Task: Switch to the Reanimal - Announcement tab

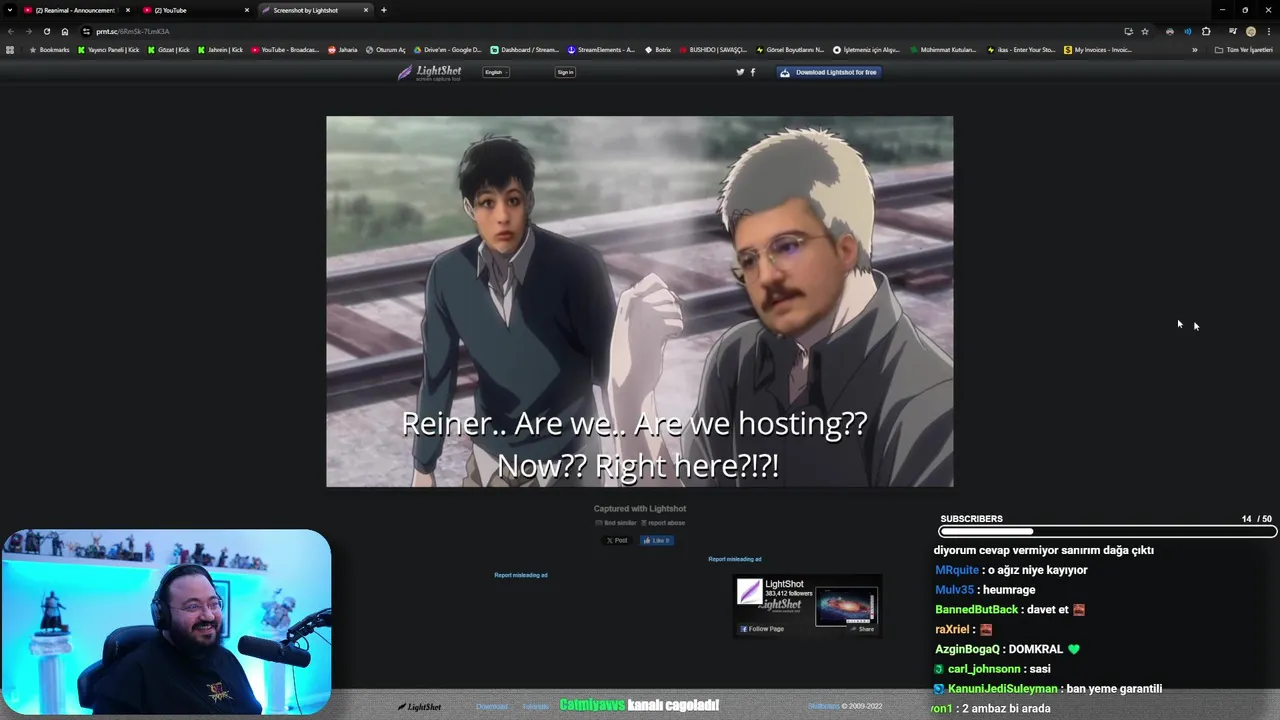Action: [x=77, y=10]
